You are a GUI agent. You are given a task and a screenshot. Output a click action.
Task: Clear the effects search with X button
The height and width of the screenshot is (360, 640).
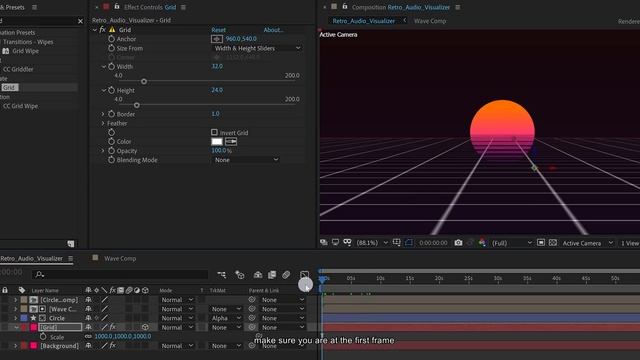tap(80, 21)
